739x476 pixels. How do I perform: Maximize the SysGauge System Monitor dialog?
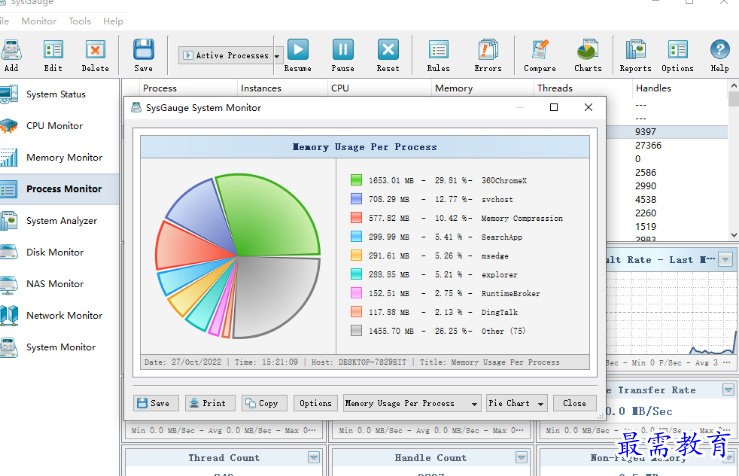tap(554, 107)
